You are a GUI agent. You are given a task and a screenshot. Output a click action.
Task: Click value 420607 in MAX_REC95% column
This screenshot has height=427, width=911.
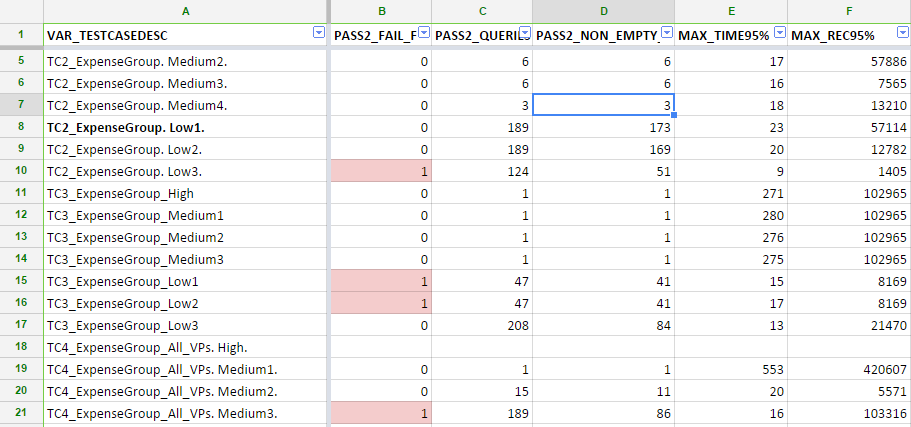885,369
